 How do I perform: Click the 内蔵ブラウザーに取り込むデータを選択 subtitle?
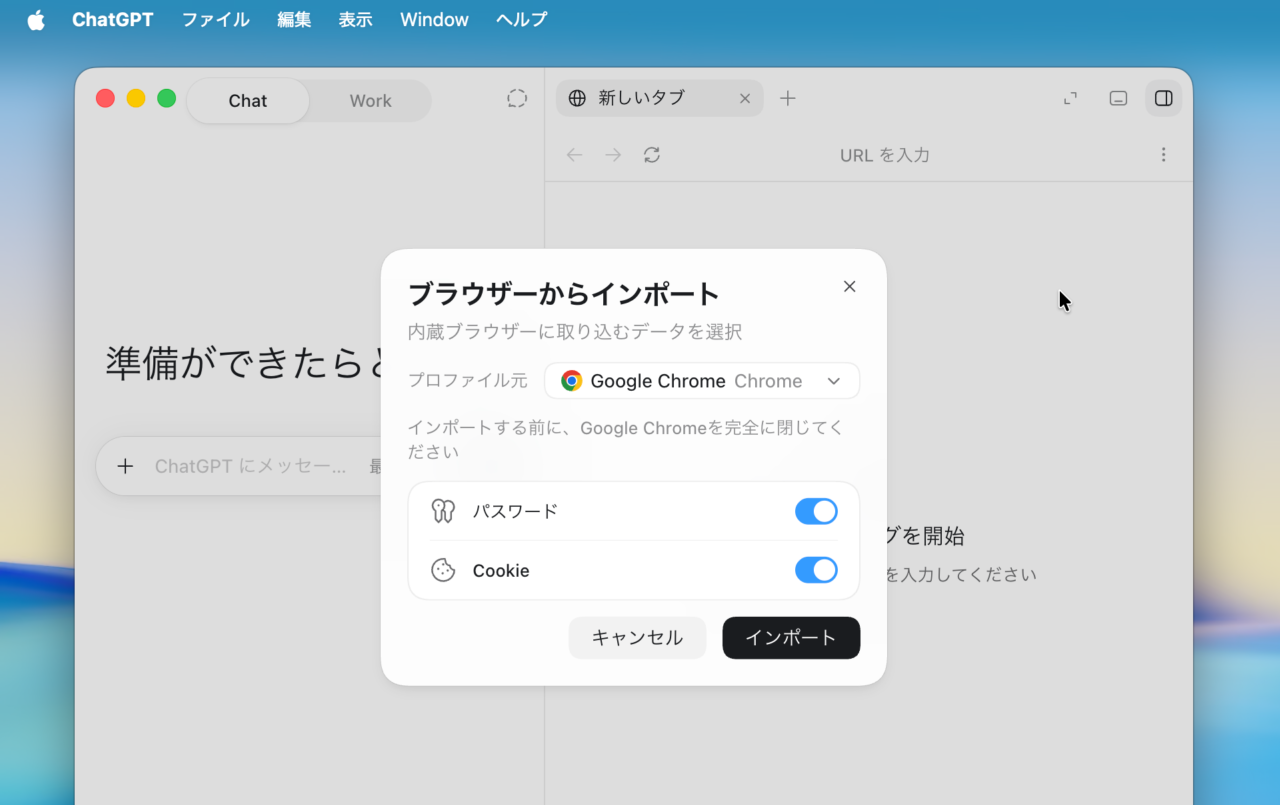(x=575, y=332)
